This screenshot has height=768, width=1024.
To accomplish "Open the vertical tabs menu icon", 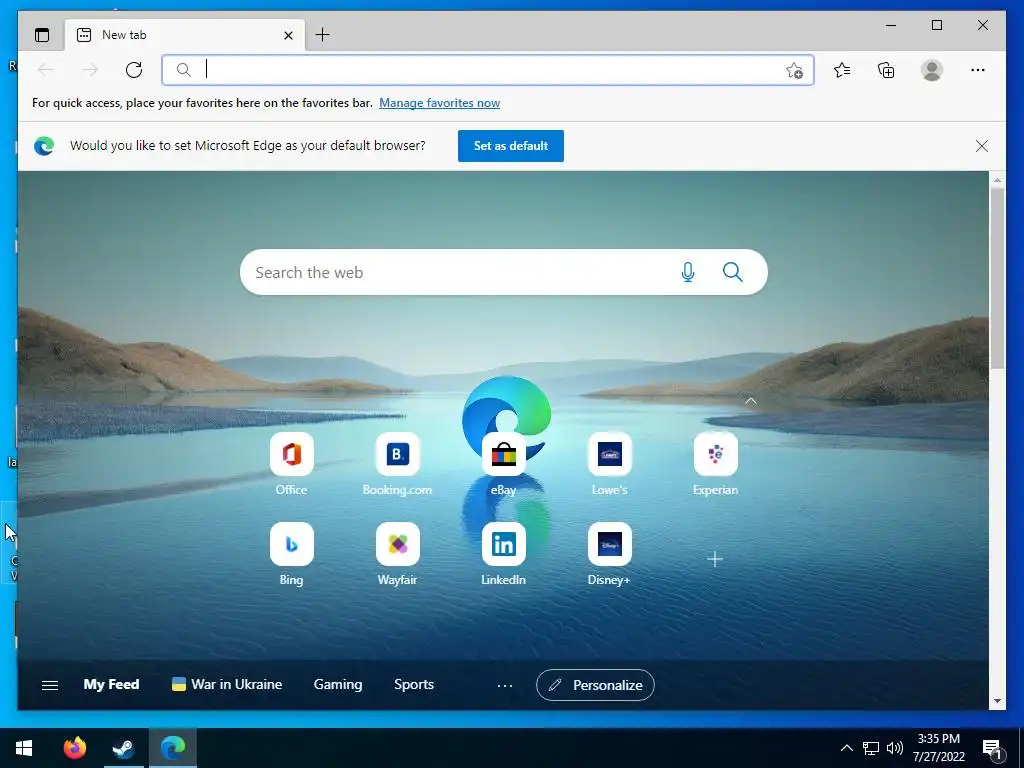I will click(x=42, y=35).
